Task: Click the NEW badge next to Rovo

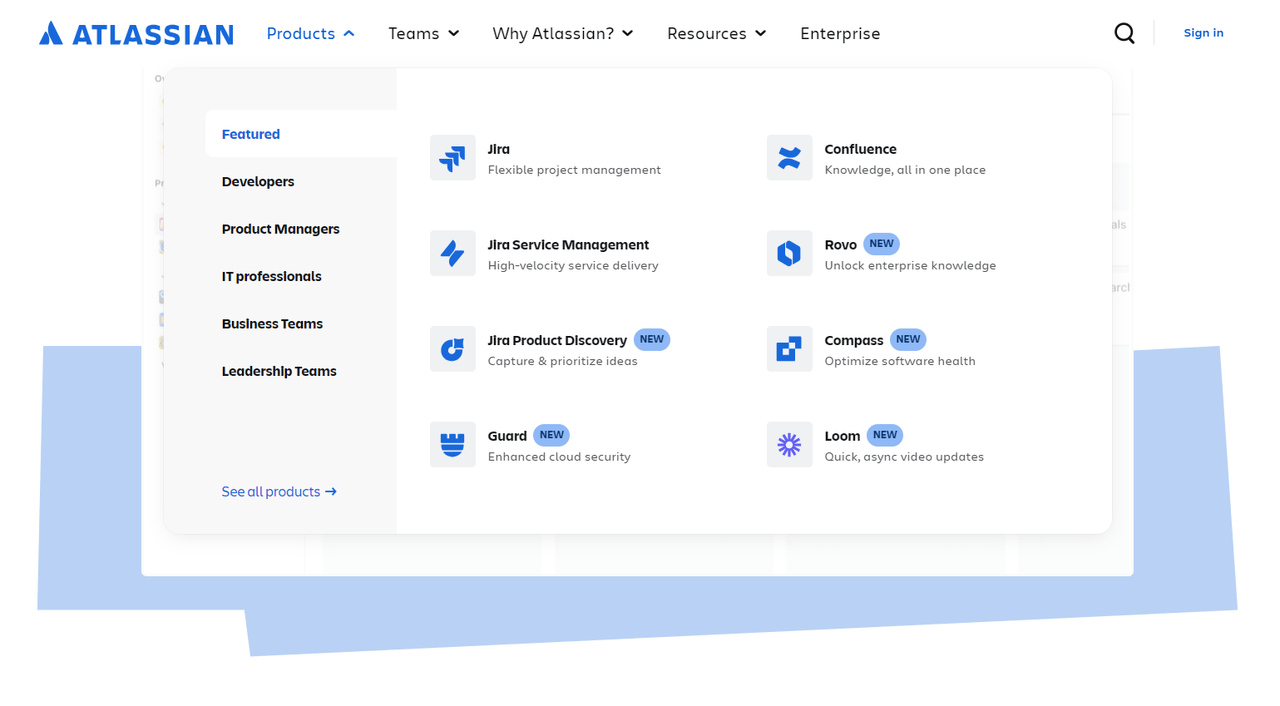Action: pyautogui.click(x=881, y=243)
